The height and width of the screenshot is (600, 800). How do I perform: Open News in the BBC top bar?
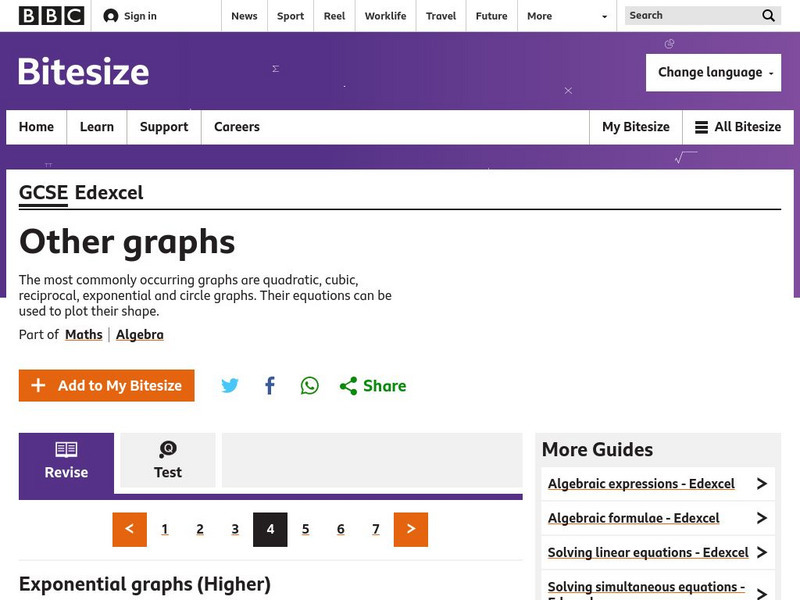pyautogui.click(x=244, y=16)
